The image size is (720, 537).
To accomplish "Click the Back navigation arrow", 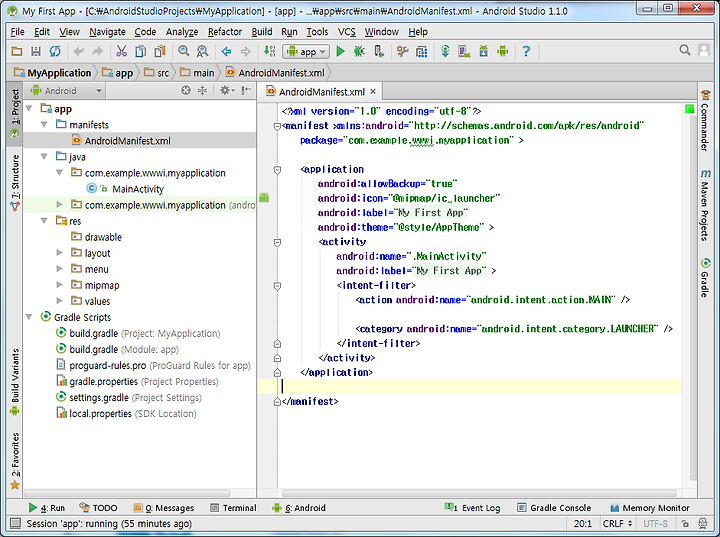I will pyautogui.click(x=226, y=51).
